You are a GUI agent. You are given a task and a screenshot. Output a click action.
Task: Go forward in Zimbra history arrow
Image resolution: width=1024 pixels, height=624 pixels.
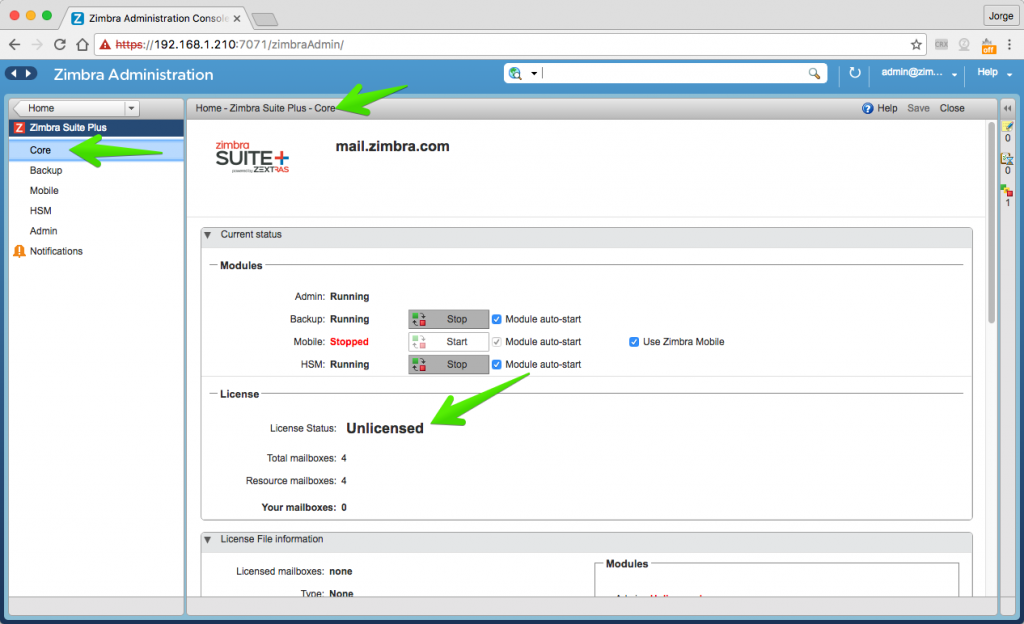click(x=28, y=74)
